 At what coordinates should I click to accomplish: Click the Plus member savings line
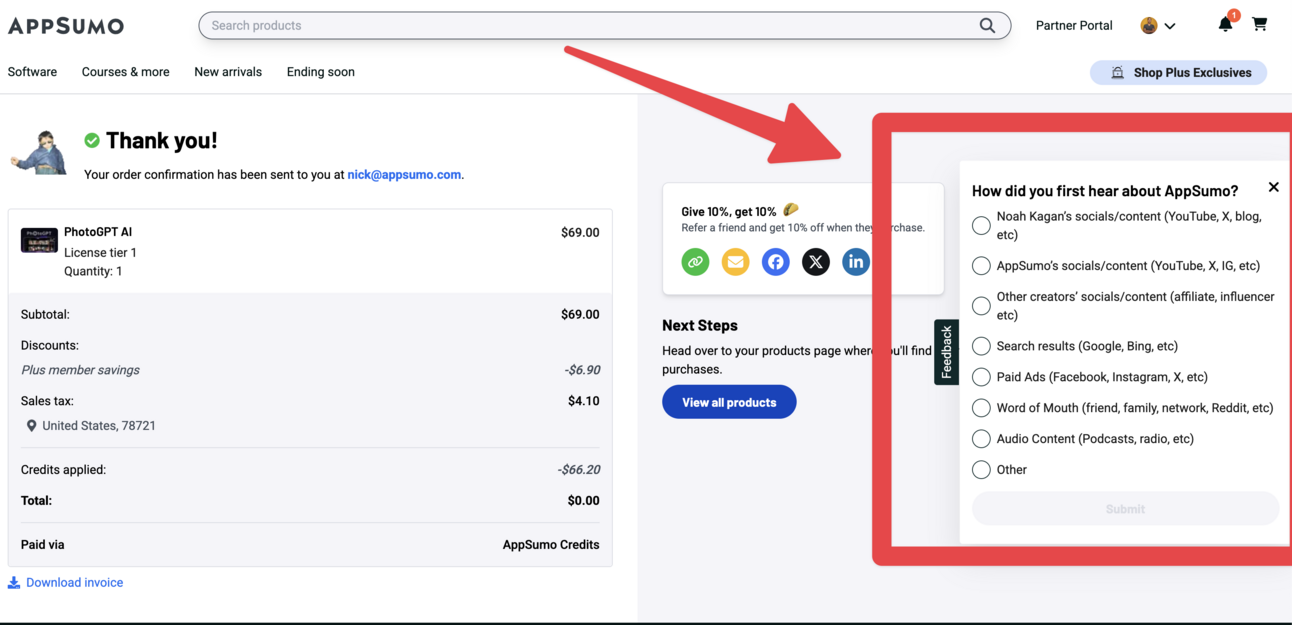[x=80, y=370]
